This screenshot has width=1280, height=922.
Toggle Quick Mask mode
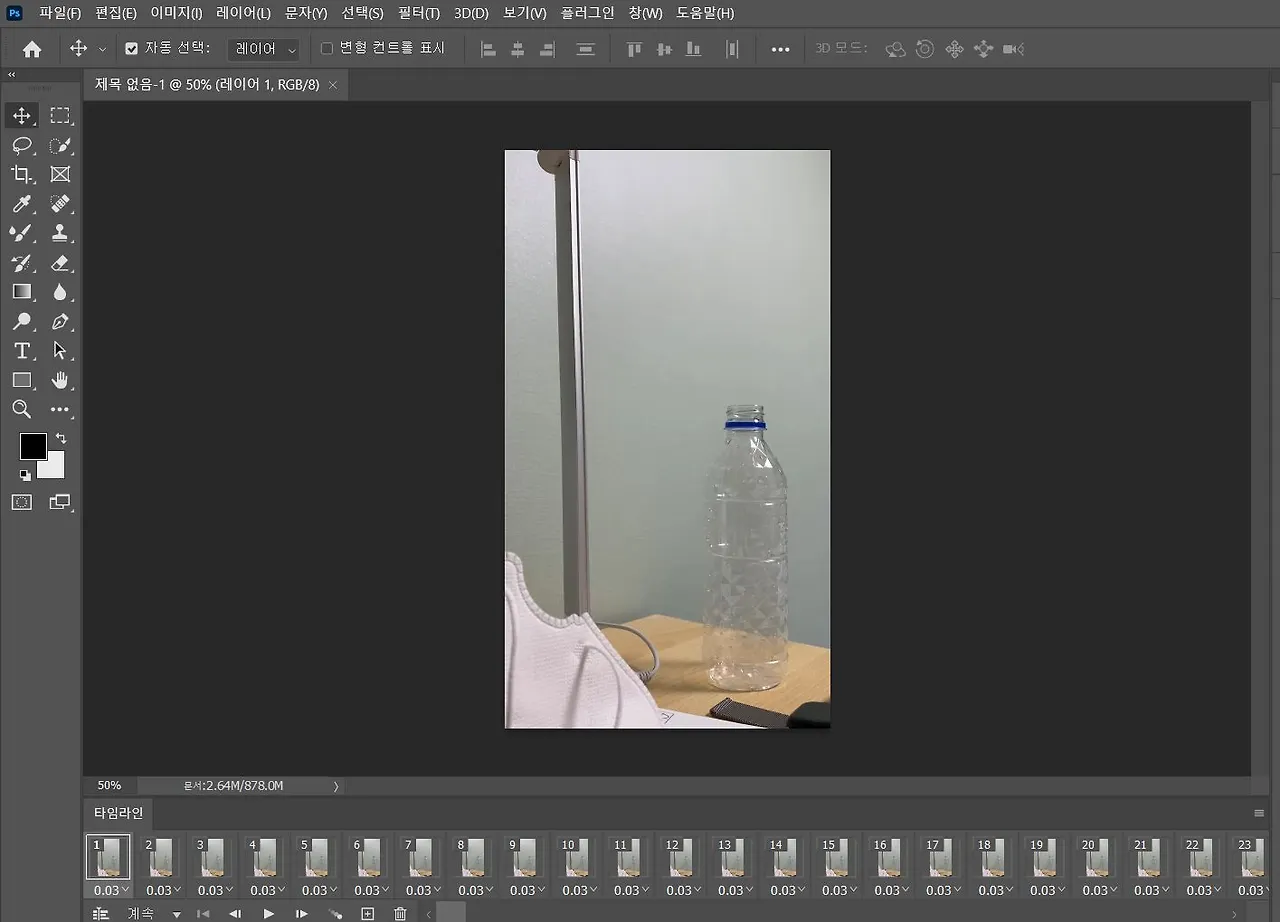pyautogui.click(x=21, y=502)
